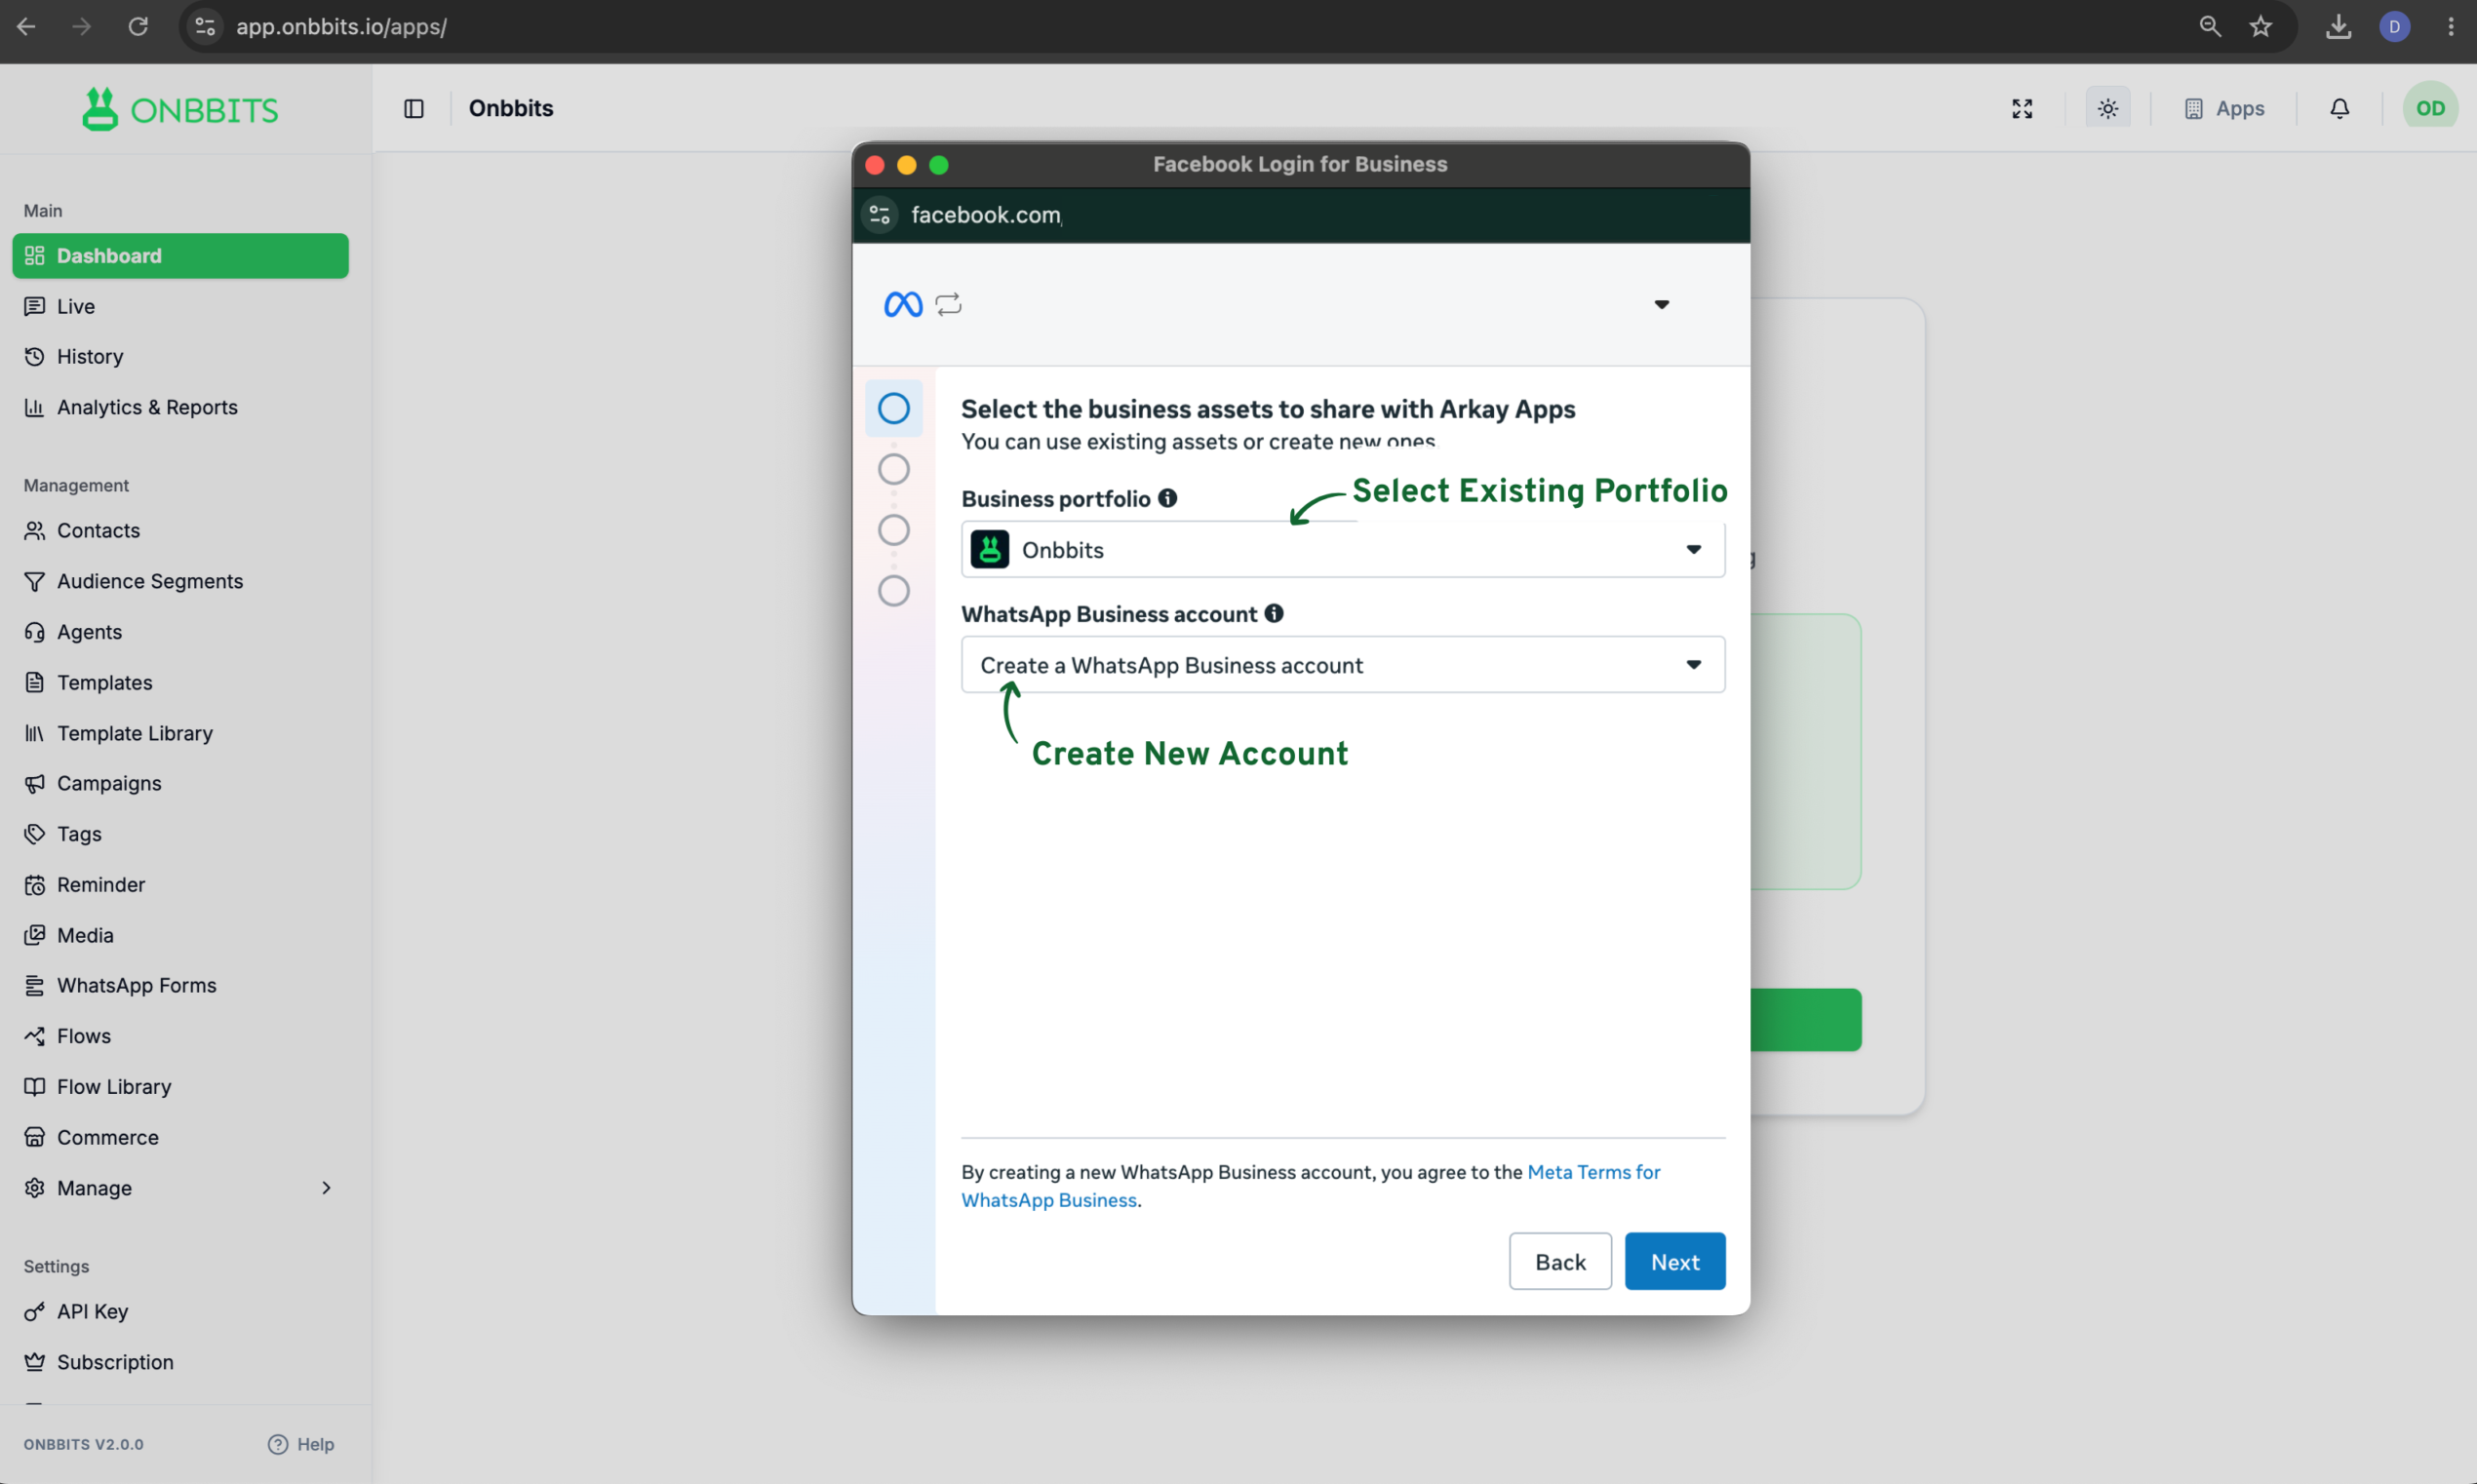Reload the browser page

coord(138,26)
